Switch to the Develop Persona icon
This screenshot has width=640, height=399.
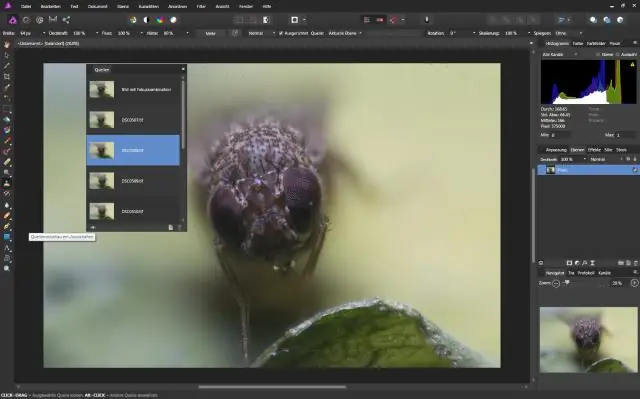pyautogui.click(x=40, y=20)
